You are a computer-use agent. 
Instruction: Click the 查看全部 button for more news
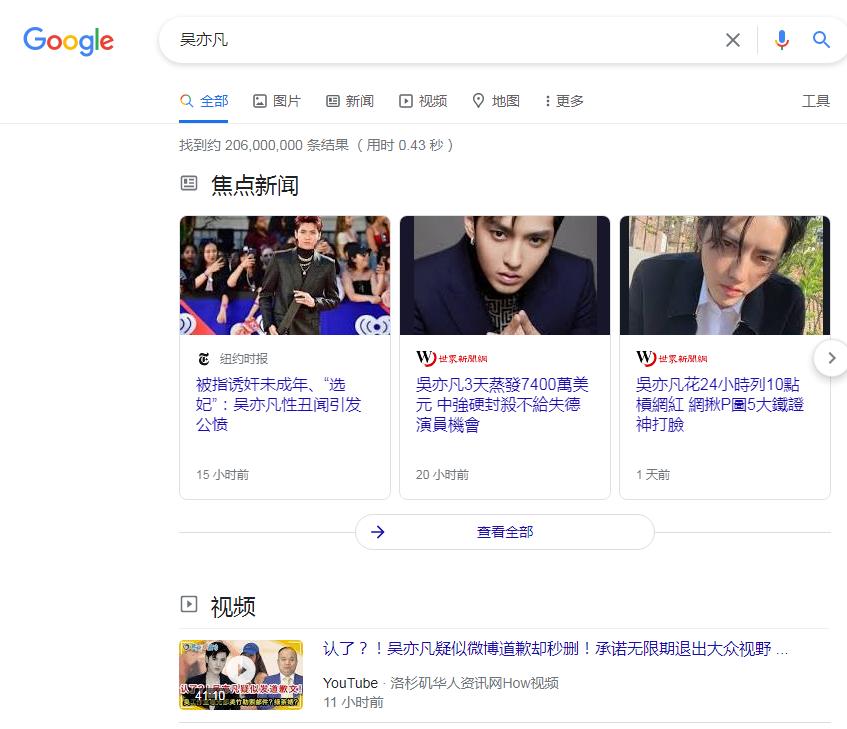click(x=504, y=532)
